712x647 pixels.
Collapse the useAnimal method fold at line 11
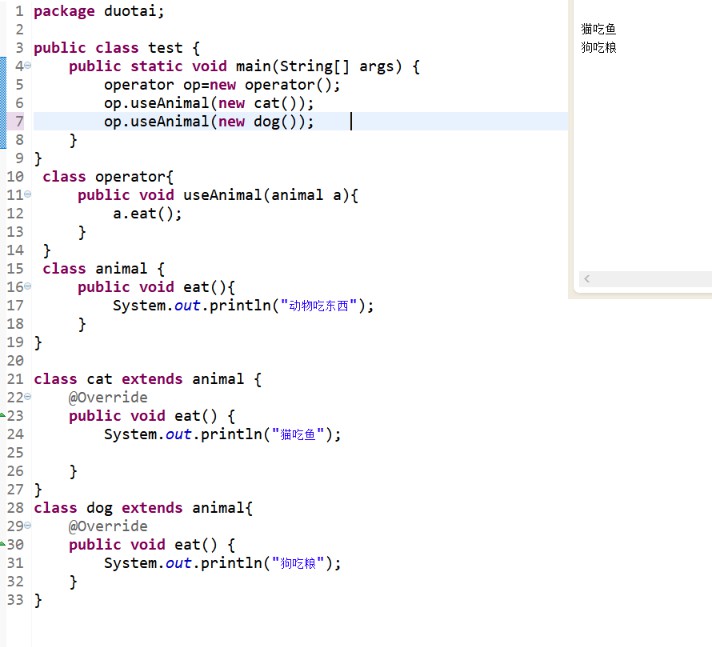tap(28, 194)
